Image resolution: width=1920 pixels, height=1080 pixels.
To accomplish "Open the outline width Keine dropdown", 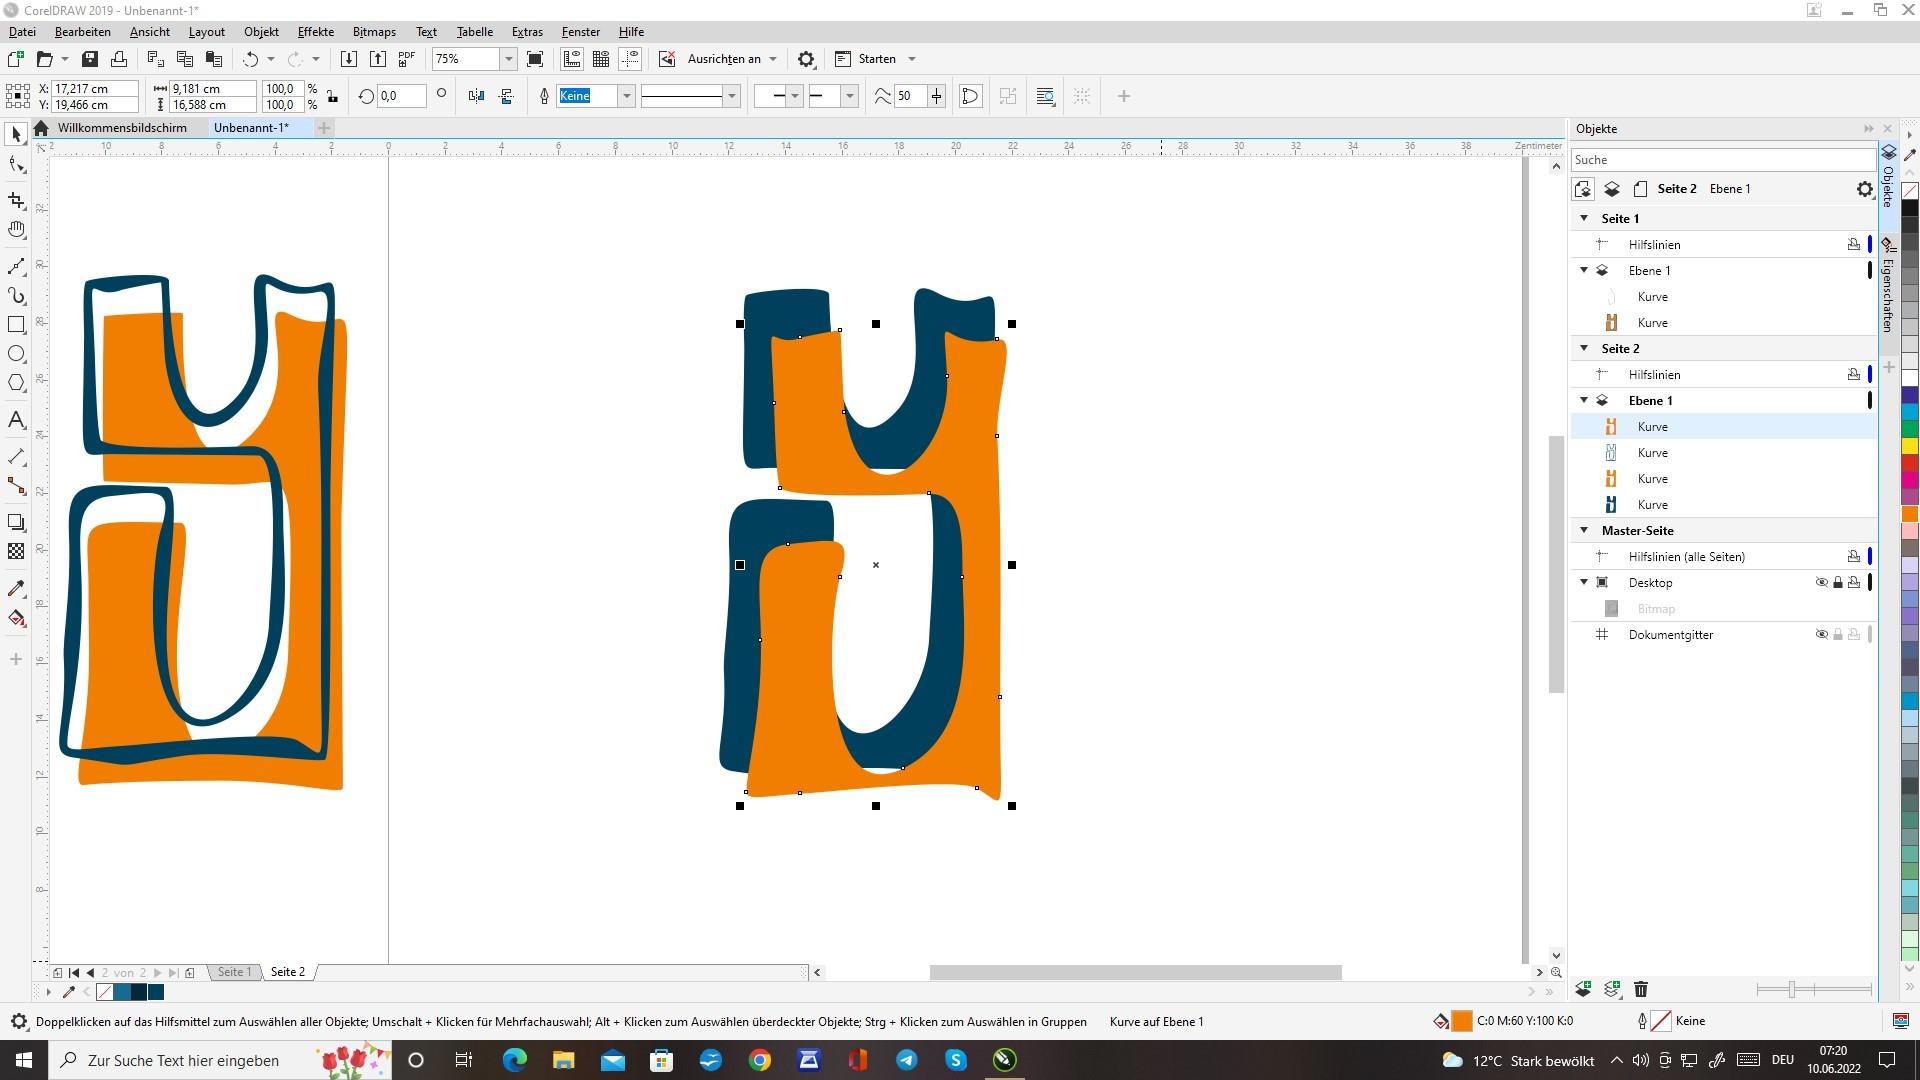I will 626,96.
